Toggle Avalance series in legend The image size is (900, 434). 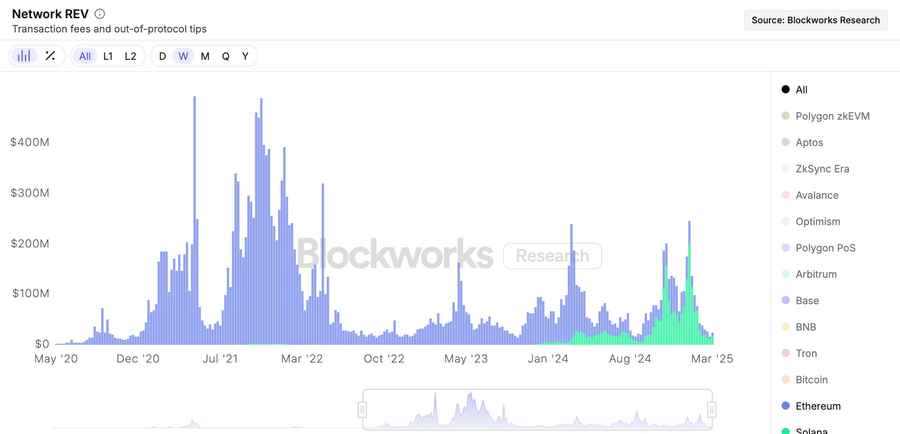810,195
